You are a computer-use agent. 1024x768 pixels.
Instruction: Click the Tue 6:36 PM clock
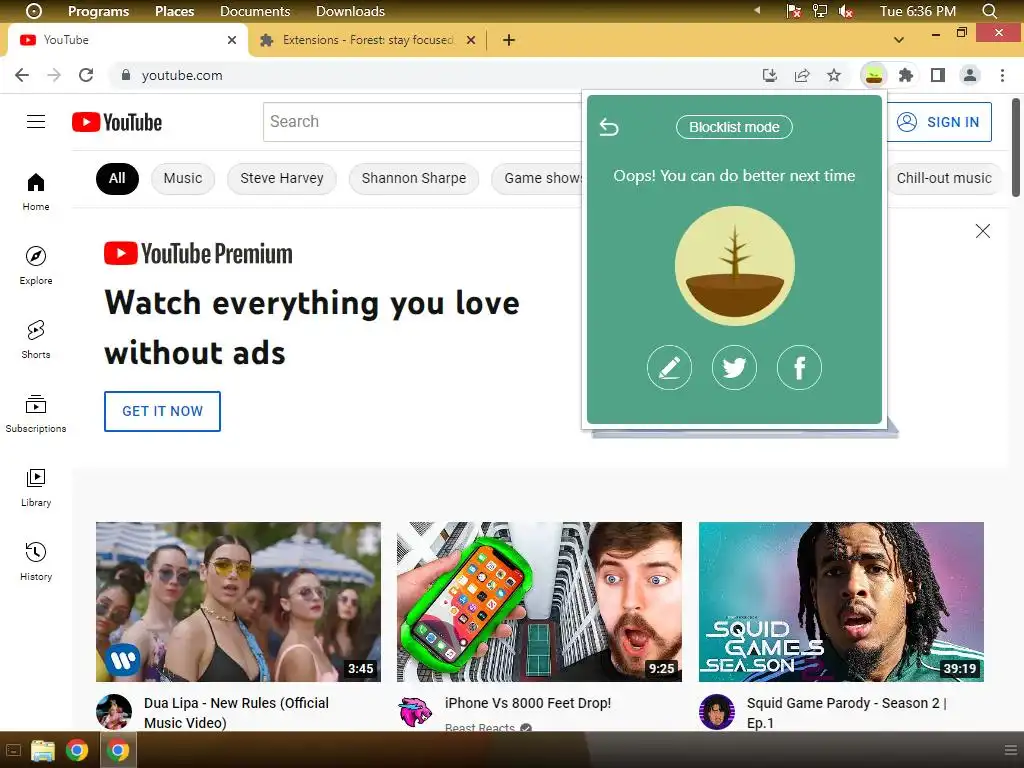click(x=918, y=11)
